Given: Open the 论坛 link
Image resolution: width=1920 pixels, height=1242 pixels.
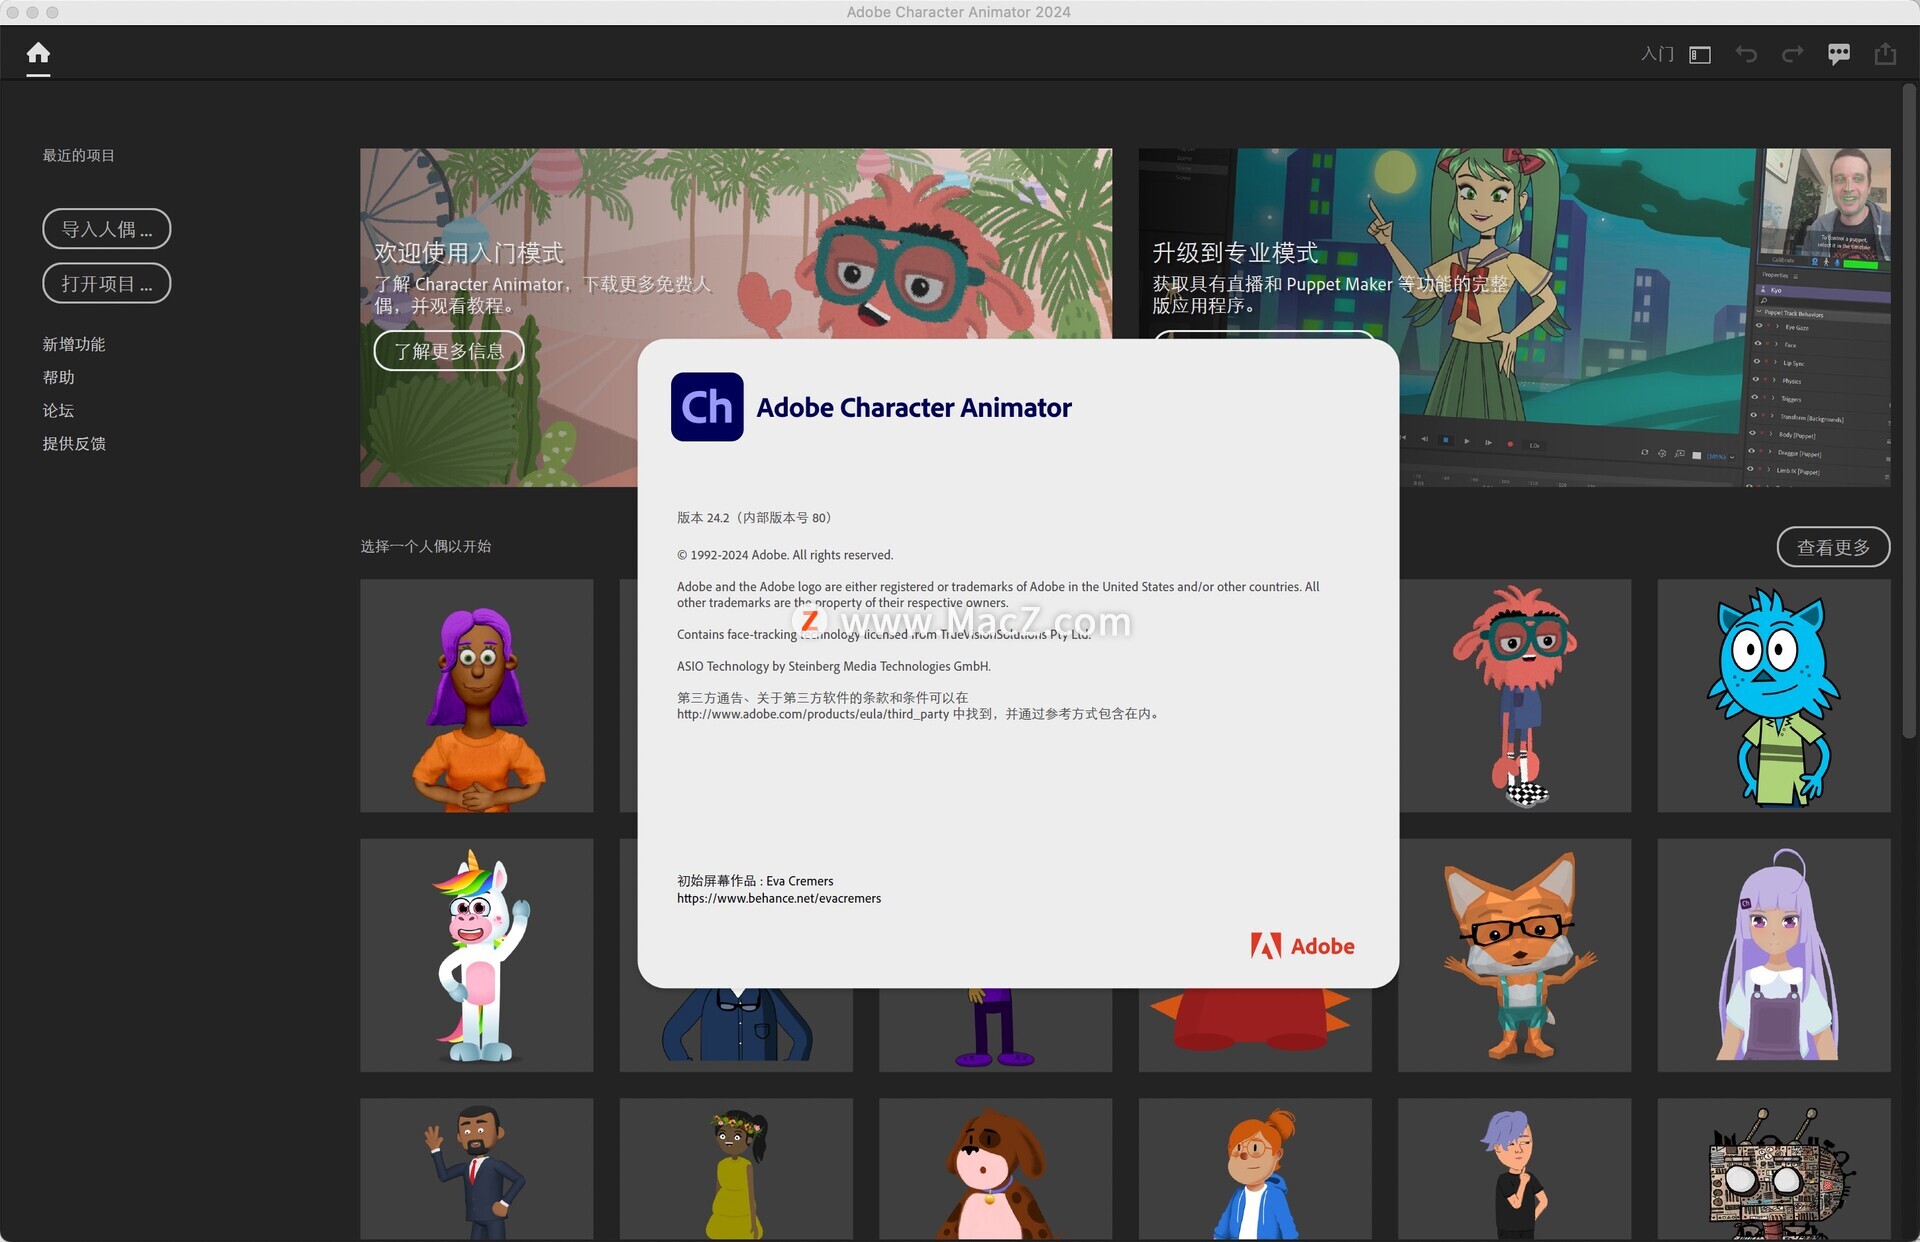Looking at the screenshot, I should 59,410.
